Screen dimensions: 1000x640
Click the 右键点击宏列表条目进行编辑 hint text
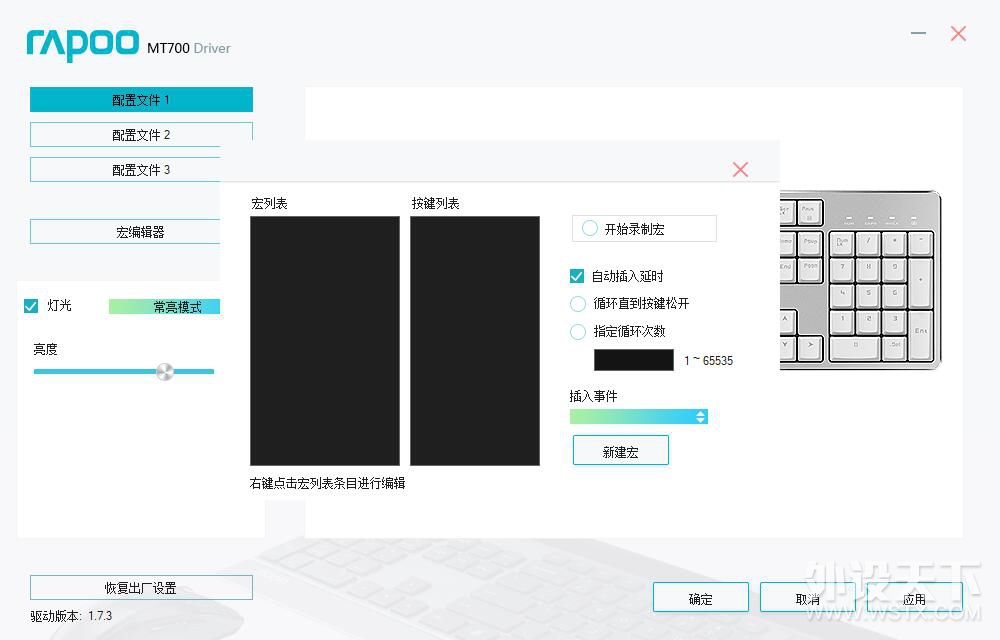(x=328, y=483)
